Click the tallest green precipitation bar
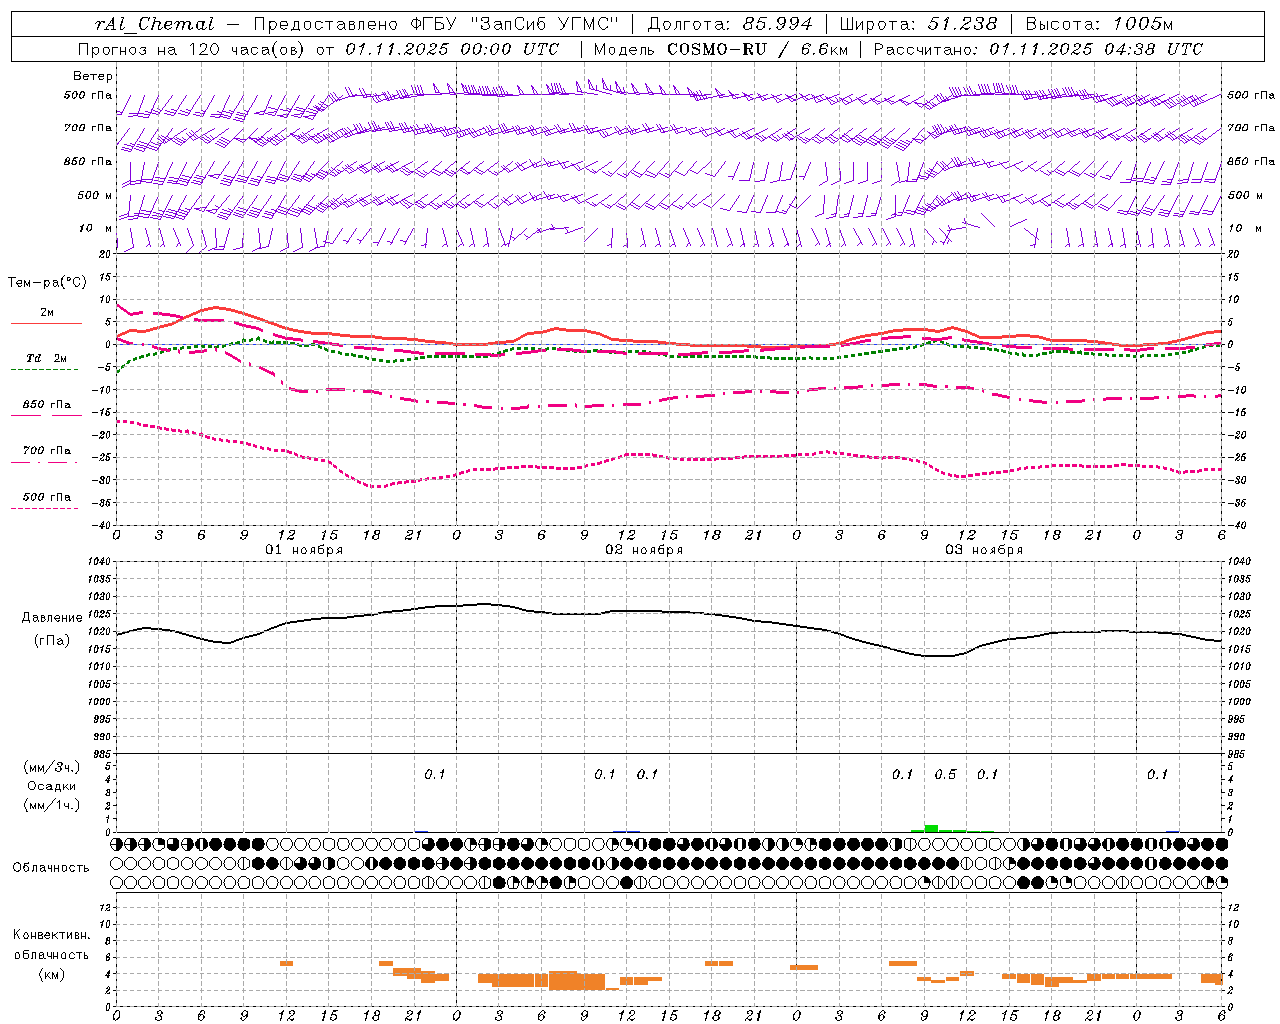Viewport: 1280px width, 1024px height. [931, 828]
